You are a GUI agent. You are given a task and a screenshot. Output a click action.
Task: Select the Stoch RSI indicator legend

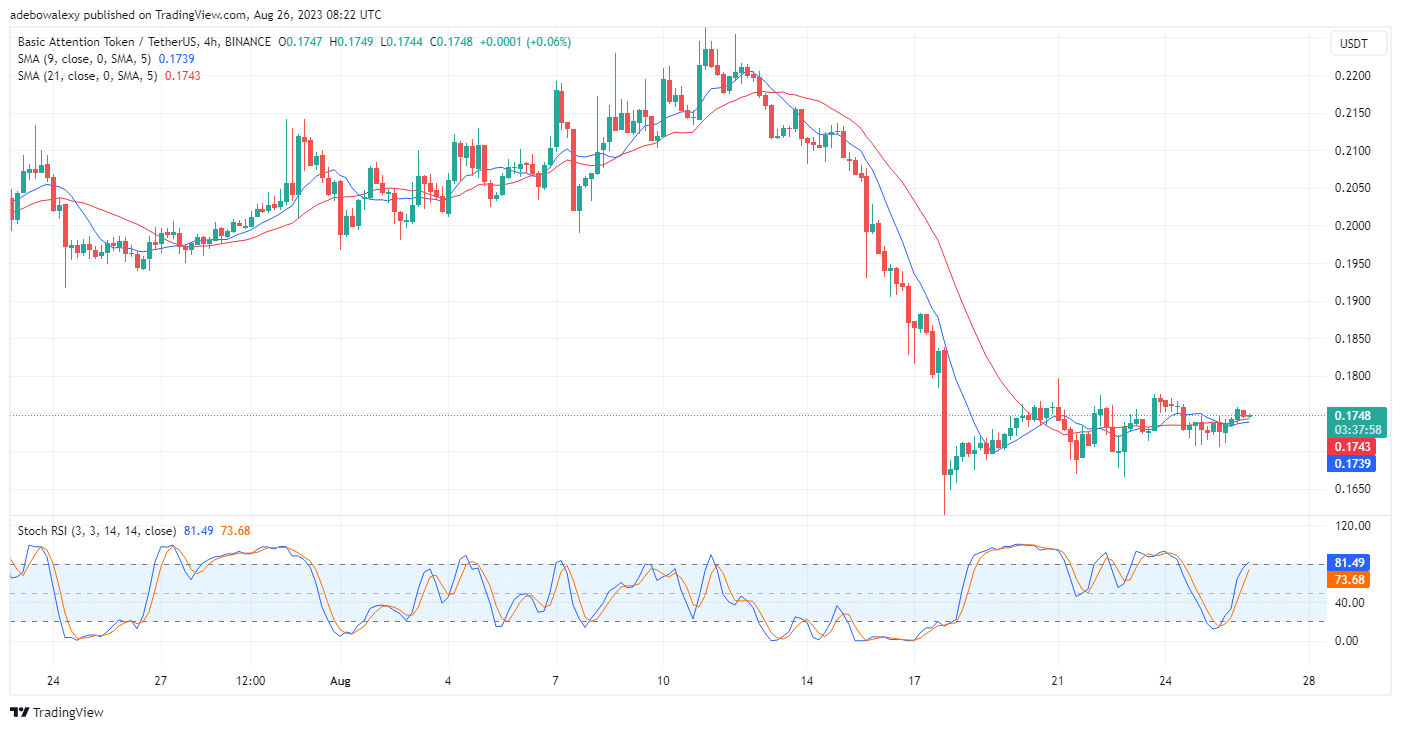(97, 531)
